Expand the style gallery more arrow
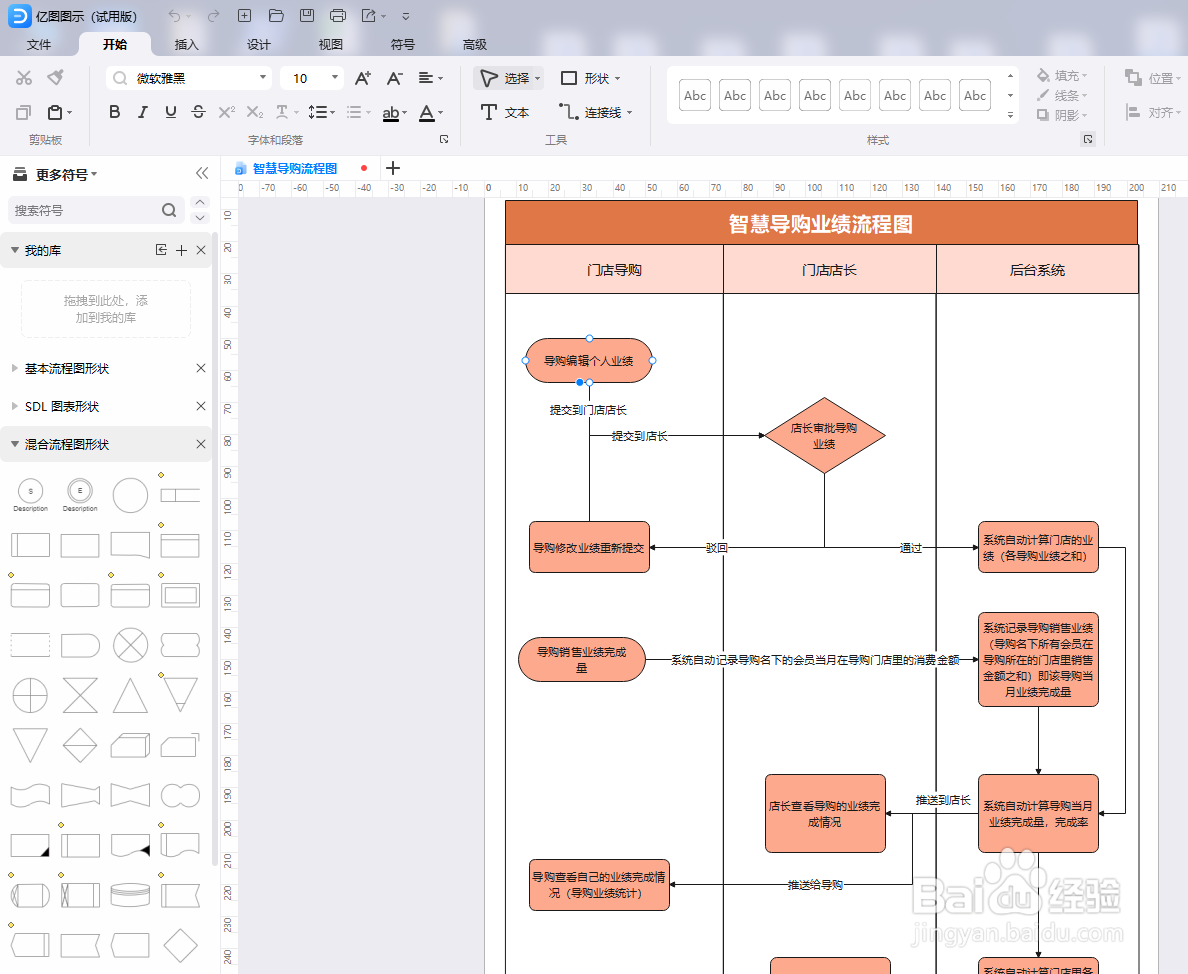1188x974 pixels. pyautogui.click(x=1010, y=115)
